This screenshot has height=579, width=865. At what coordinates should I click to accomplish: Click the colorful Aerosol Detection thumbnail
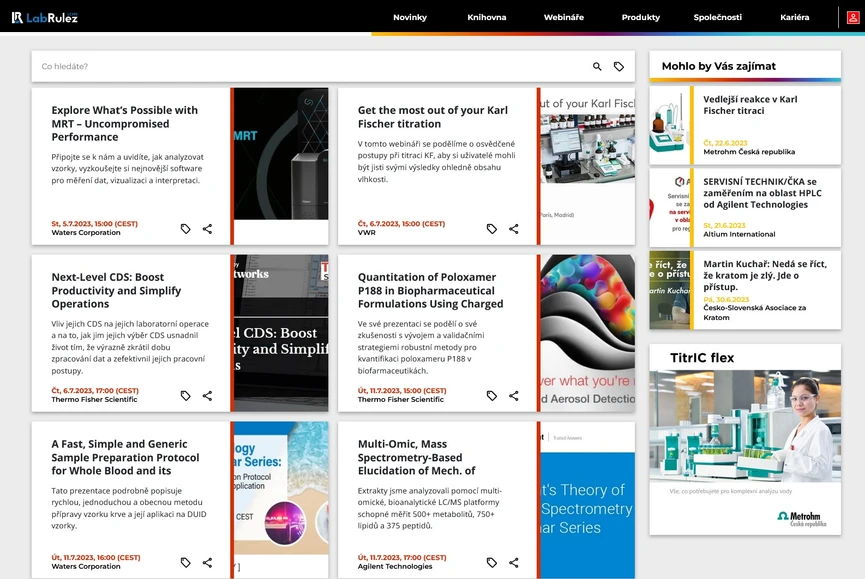point(588,333)
